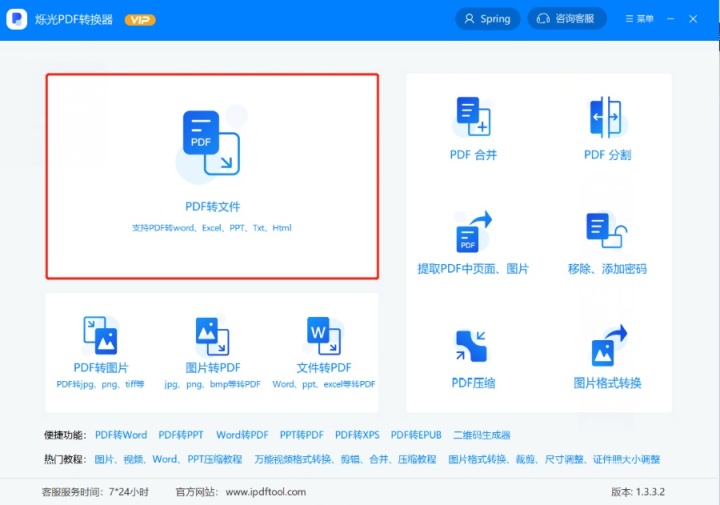Minimize the PDF converter window
Image resolution: width=720 pixels, height=505 pixels.
(671, 19)
